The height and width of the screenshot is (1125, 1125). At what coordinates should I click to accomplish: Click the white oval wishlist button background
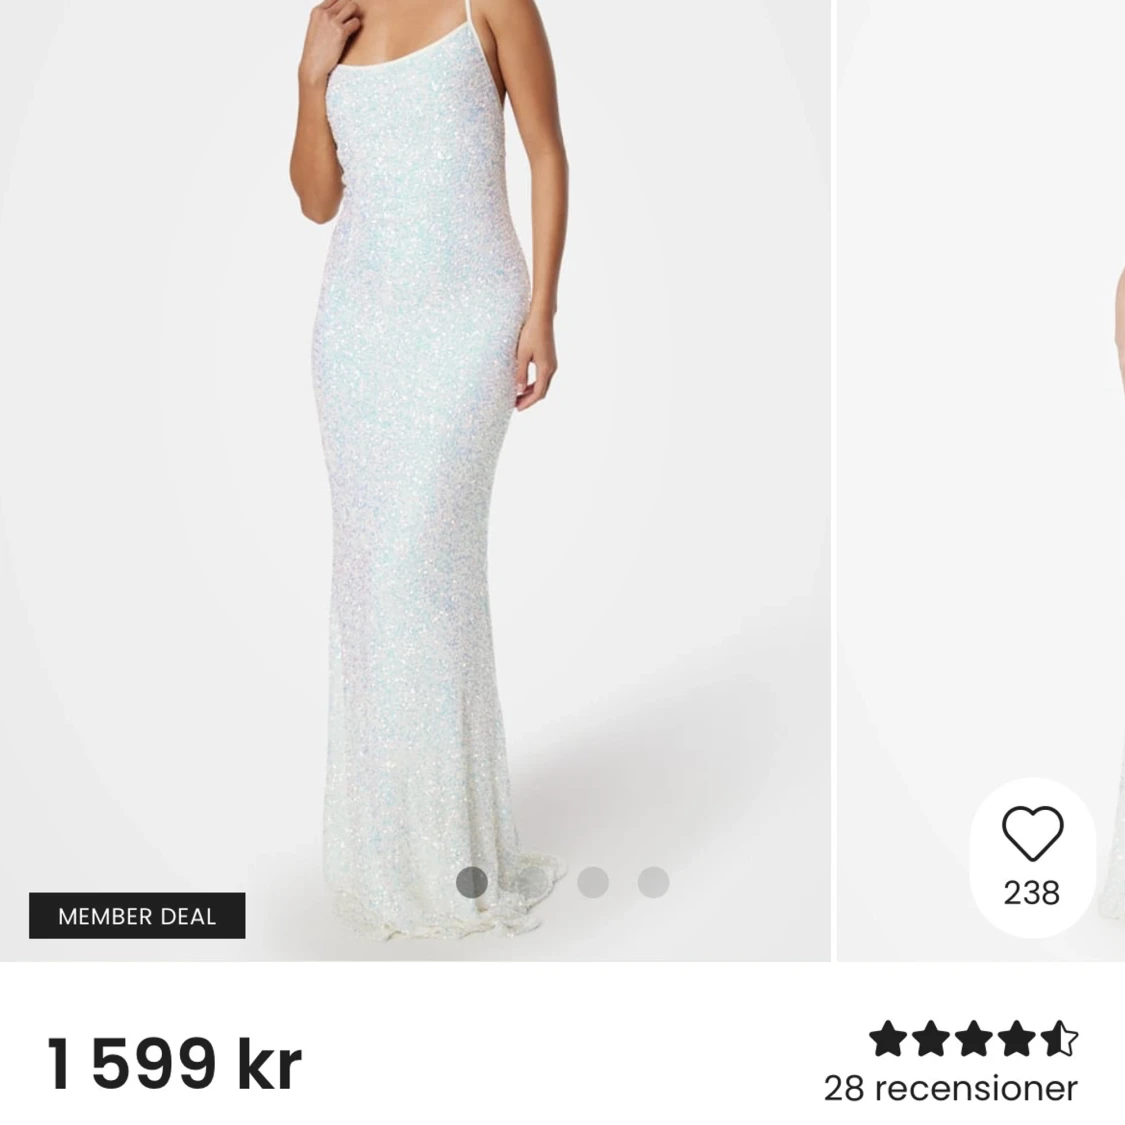[x=1032, y=857]
